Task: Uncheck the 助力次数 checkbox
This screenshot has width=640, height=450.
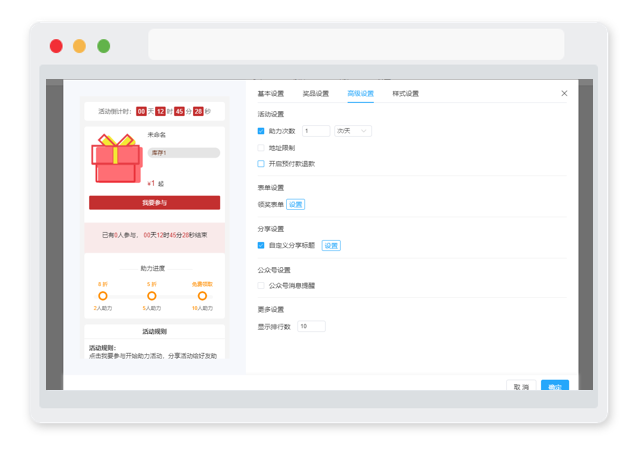Action: [x=261, y=131]
